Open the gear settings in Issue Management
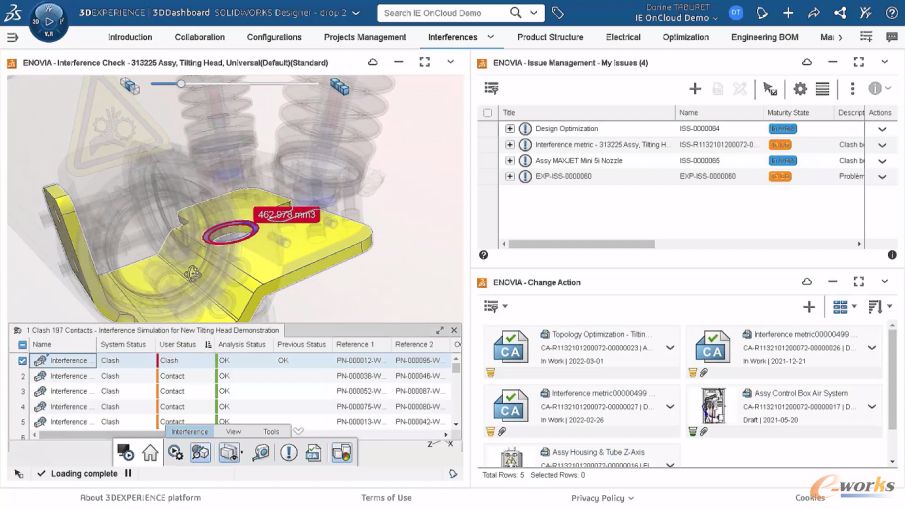905x509 pixels. tap(800, 88)
